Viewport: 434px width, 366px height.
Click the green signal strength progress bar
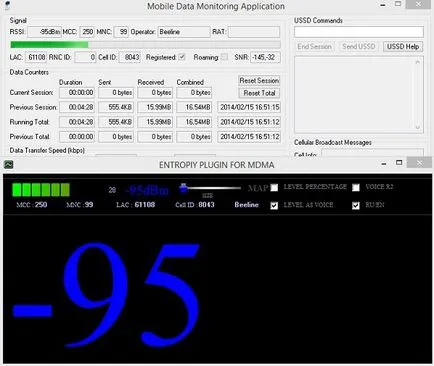tap(145, 45)
